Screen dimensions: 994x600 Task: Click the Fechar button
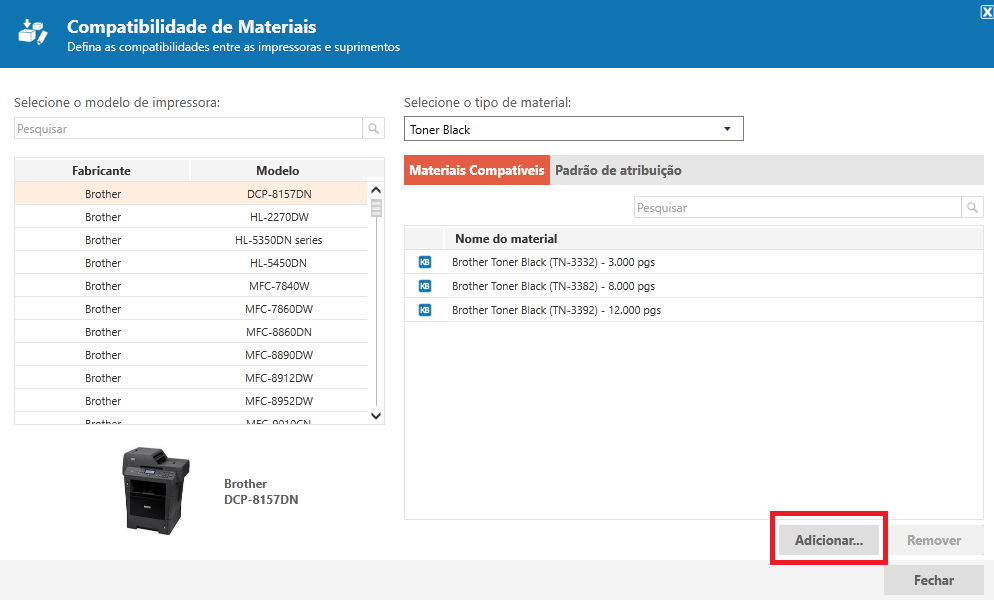coord(933,580)
